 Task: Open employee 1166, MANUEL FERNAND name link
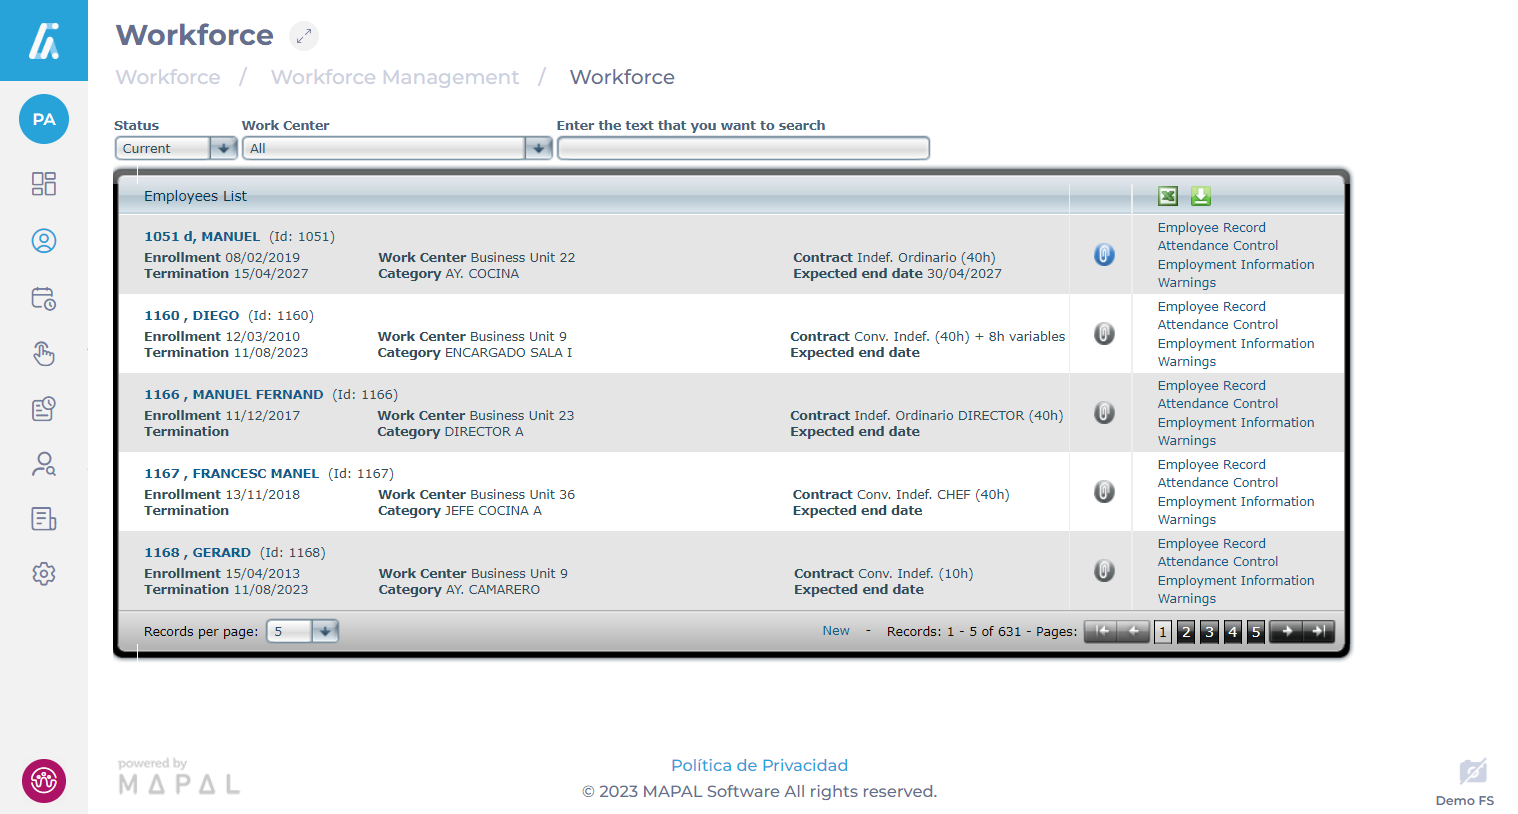[234, 395]
